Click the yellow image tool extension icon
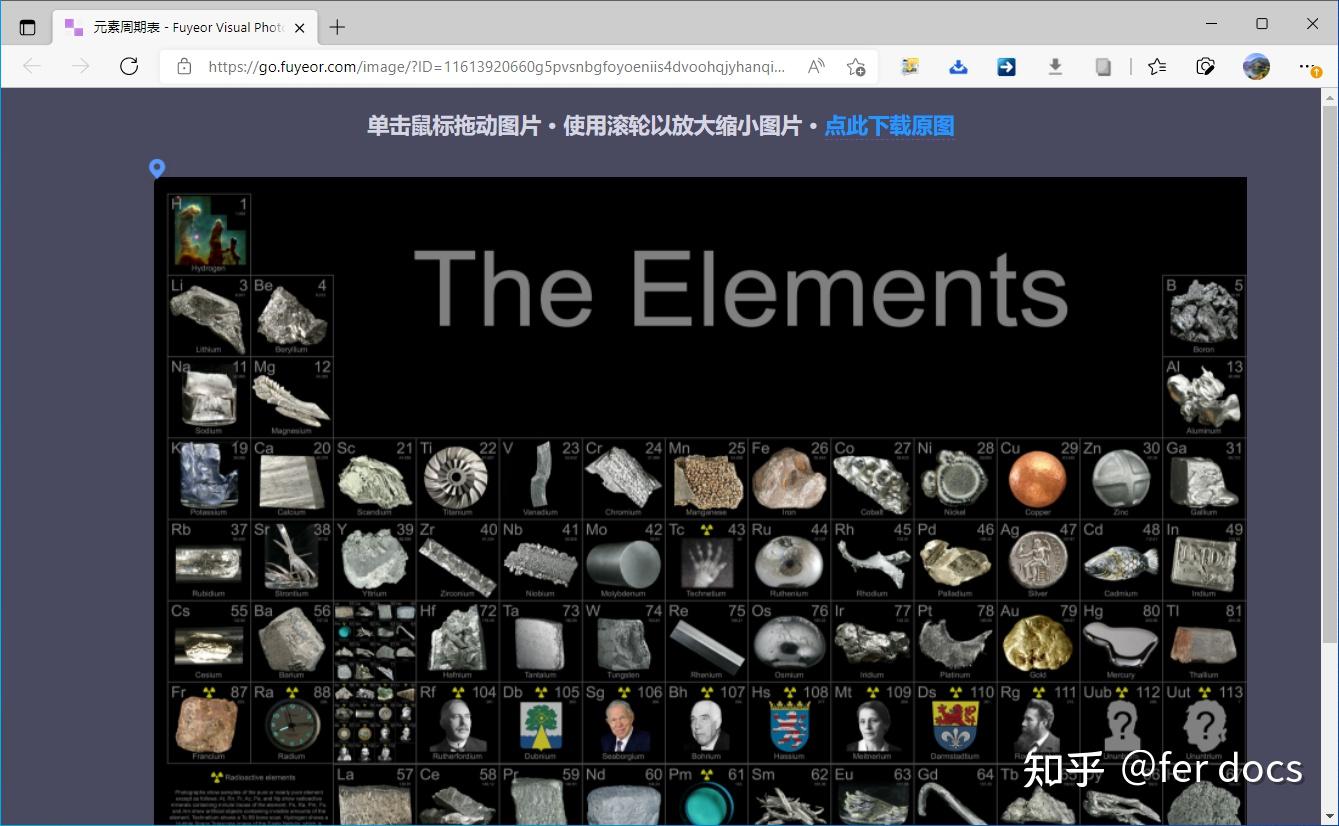The height and width of the screenshot is (826, 1339). coord(909,65)
